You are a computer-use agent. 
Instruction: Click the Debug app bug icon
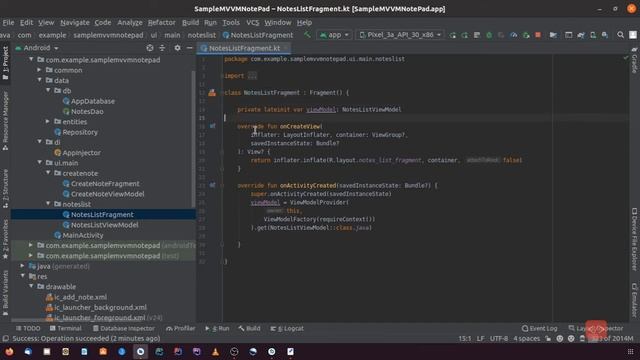point(489,35)
